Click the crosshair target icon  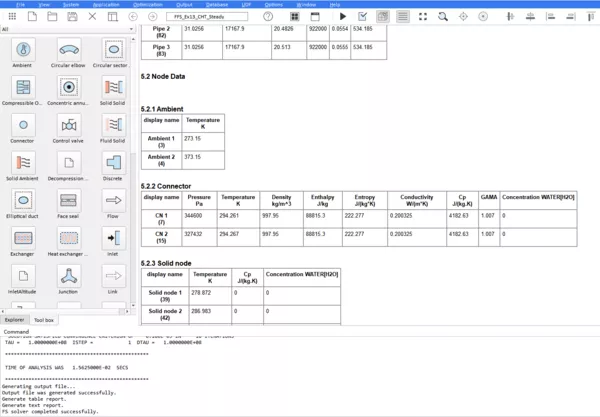tap(463, 16)
